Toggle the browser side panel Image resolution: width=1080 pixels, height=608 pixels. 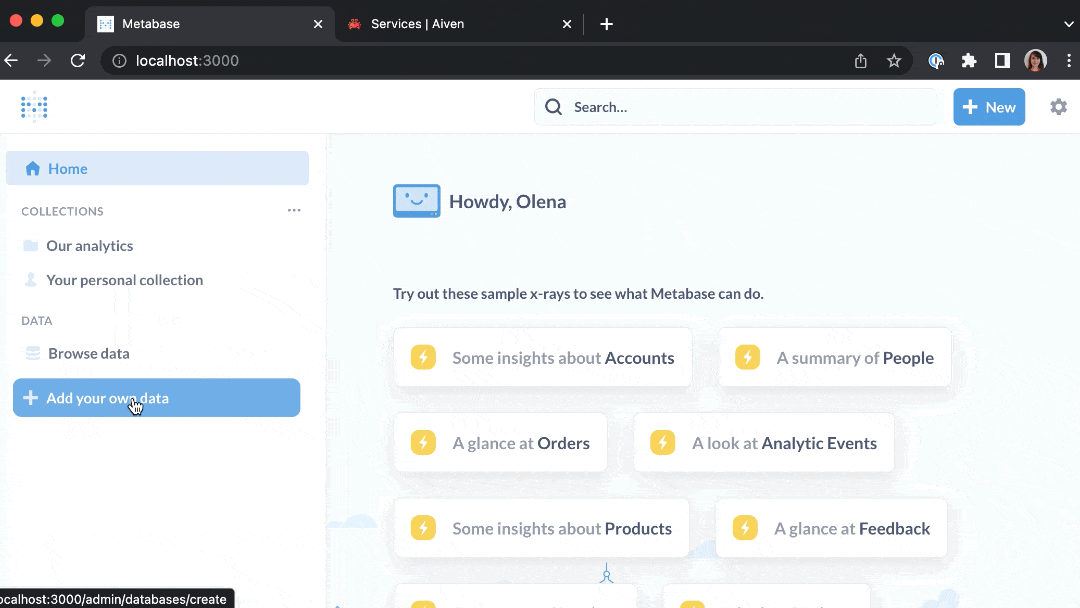point(1002,61)
